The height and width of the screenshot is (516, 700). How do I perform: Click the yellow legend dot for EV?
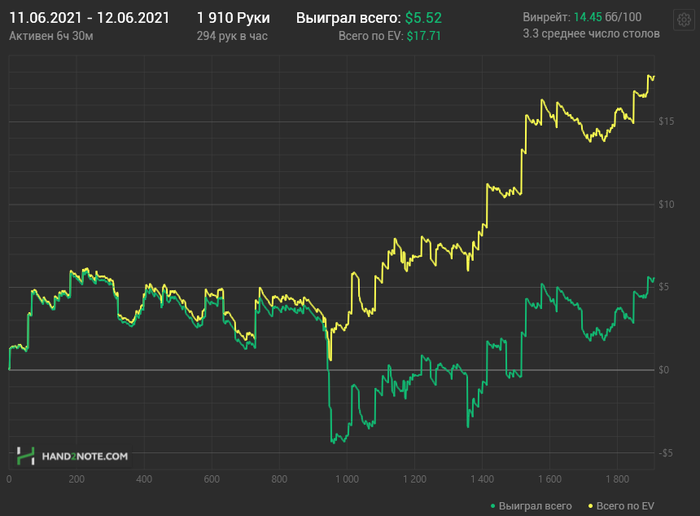(591, 506)
